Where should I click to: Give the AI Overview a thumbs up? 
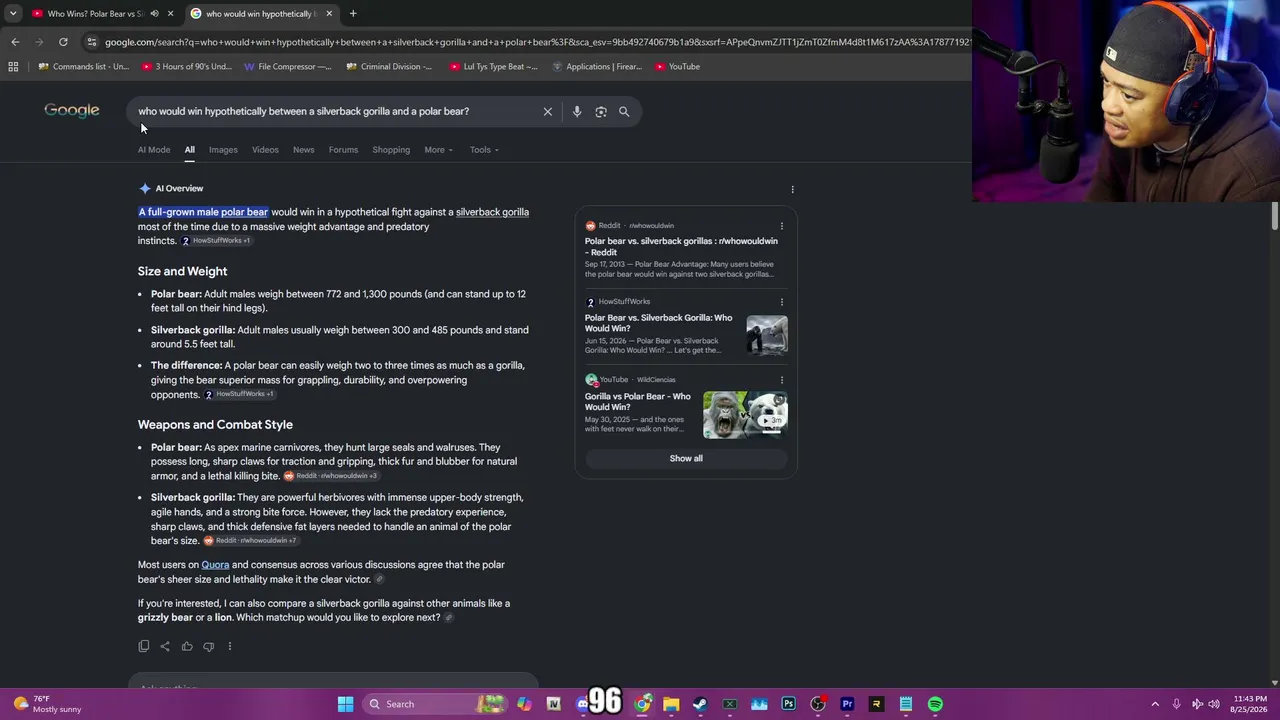187,646
